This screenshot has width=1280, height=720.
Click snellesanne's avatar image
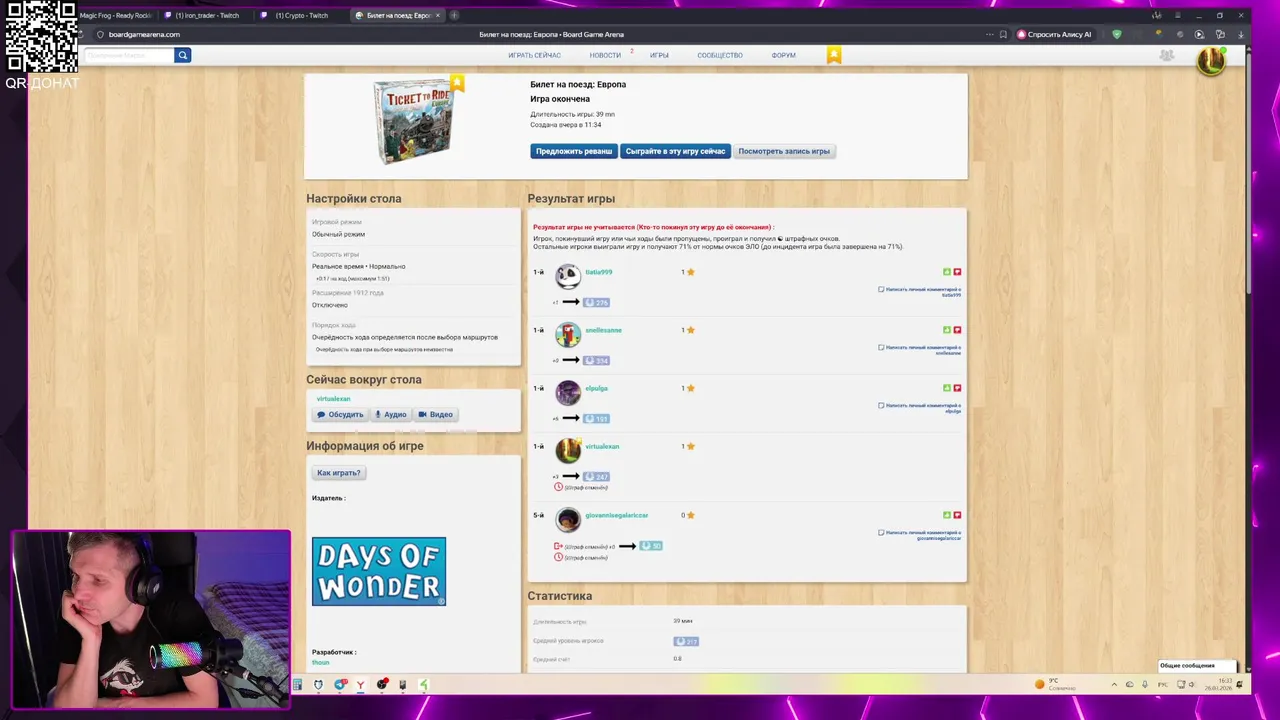pyautogui.click(x=568, y=334)
